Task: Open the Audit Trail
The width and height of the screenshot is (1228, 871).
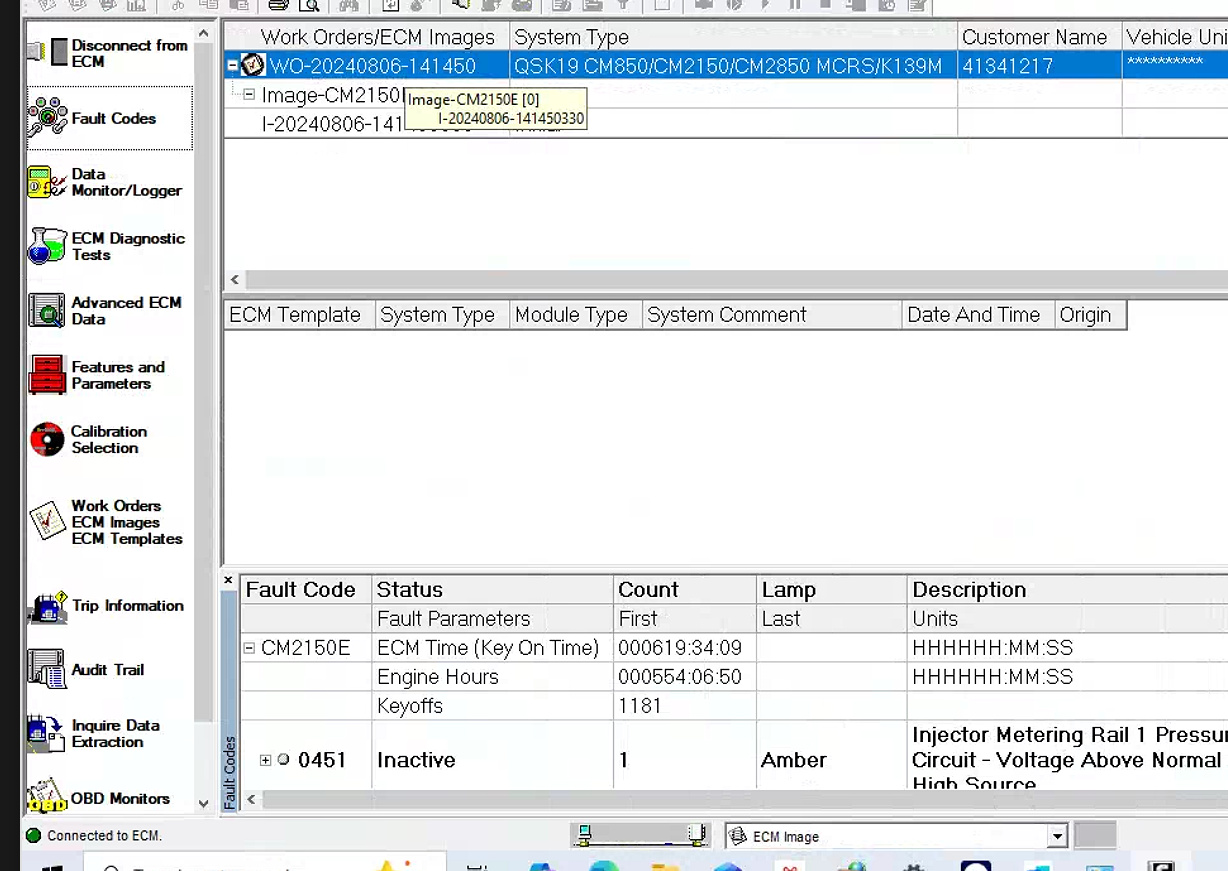Action: [47, 670]
